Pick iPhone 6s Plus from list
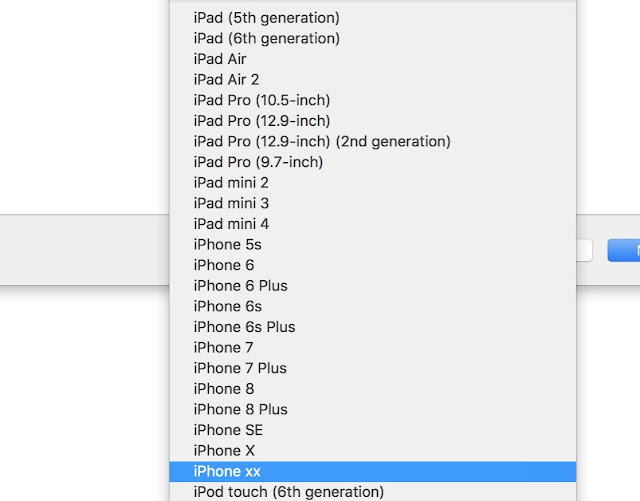 click(x=372, y=327)
